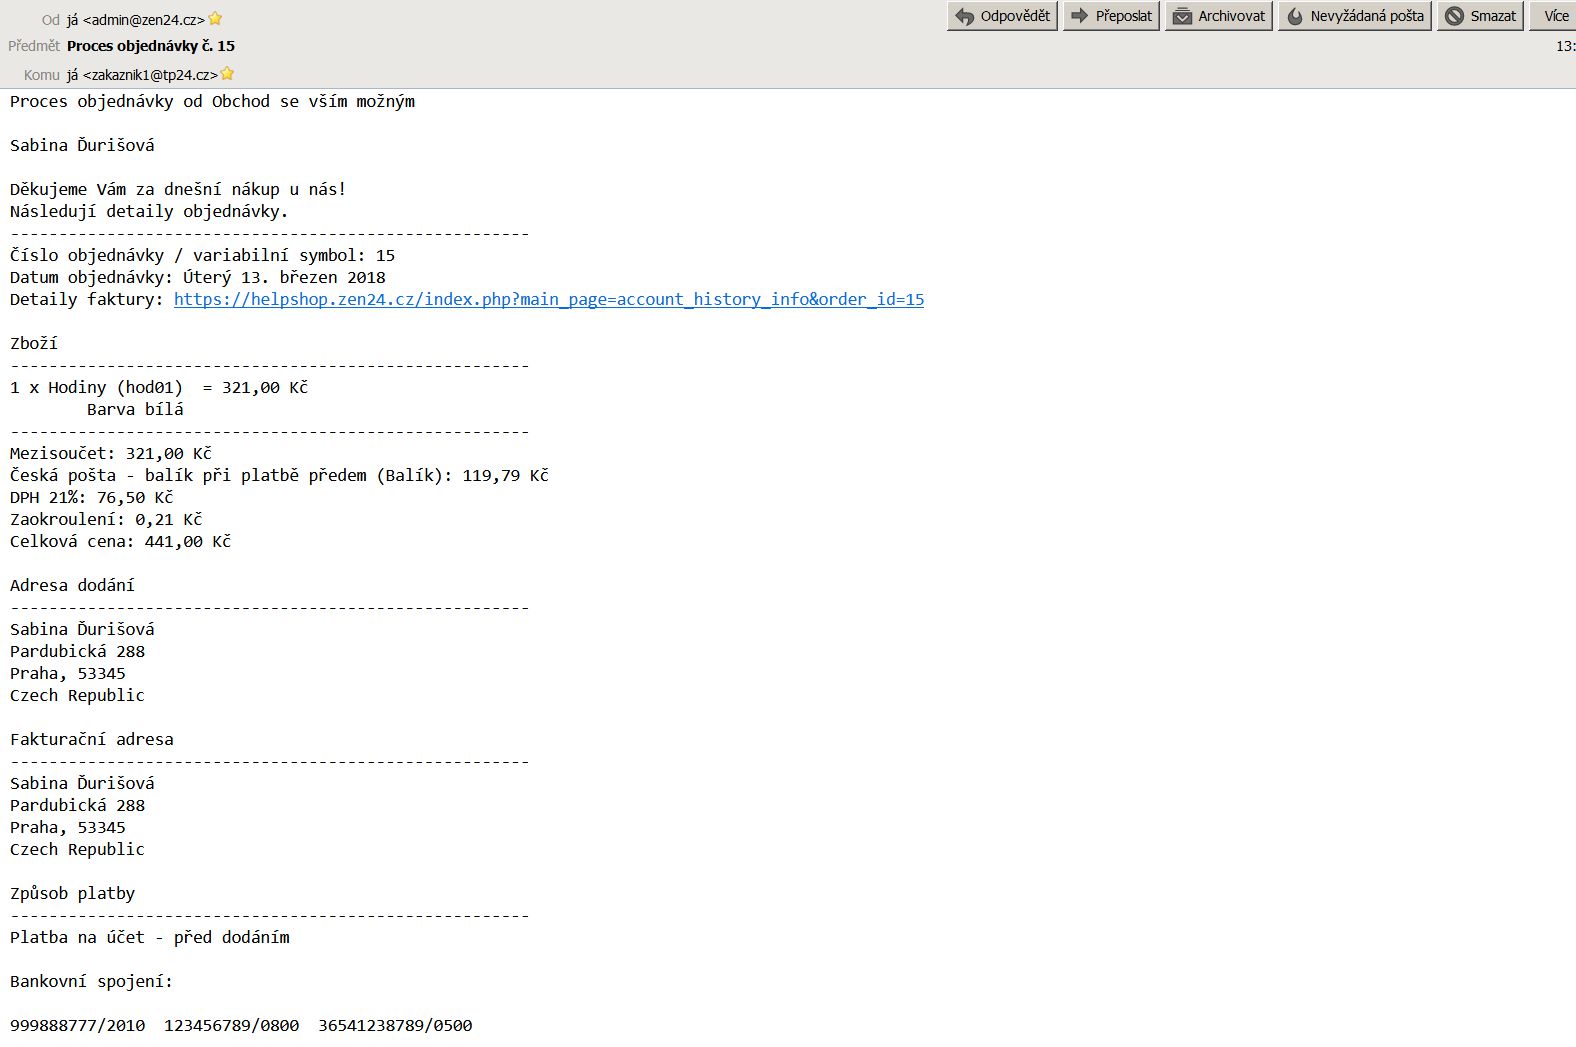Archive the message using Archivovat
Image resolution: width=1576 pixels, height=1047 pixels.
pyautogui.click(x=1220, y=16)
